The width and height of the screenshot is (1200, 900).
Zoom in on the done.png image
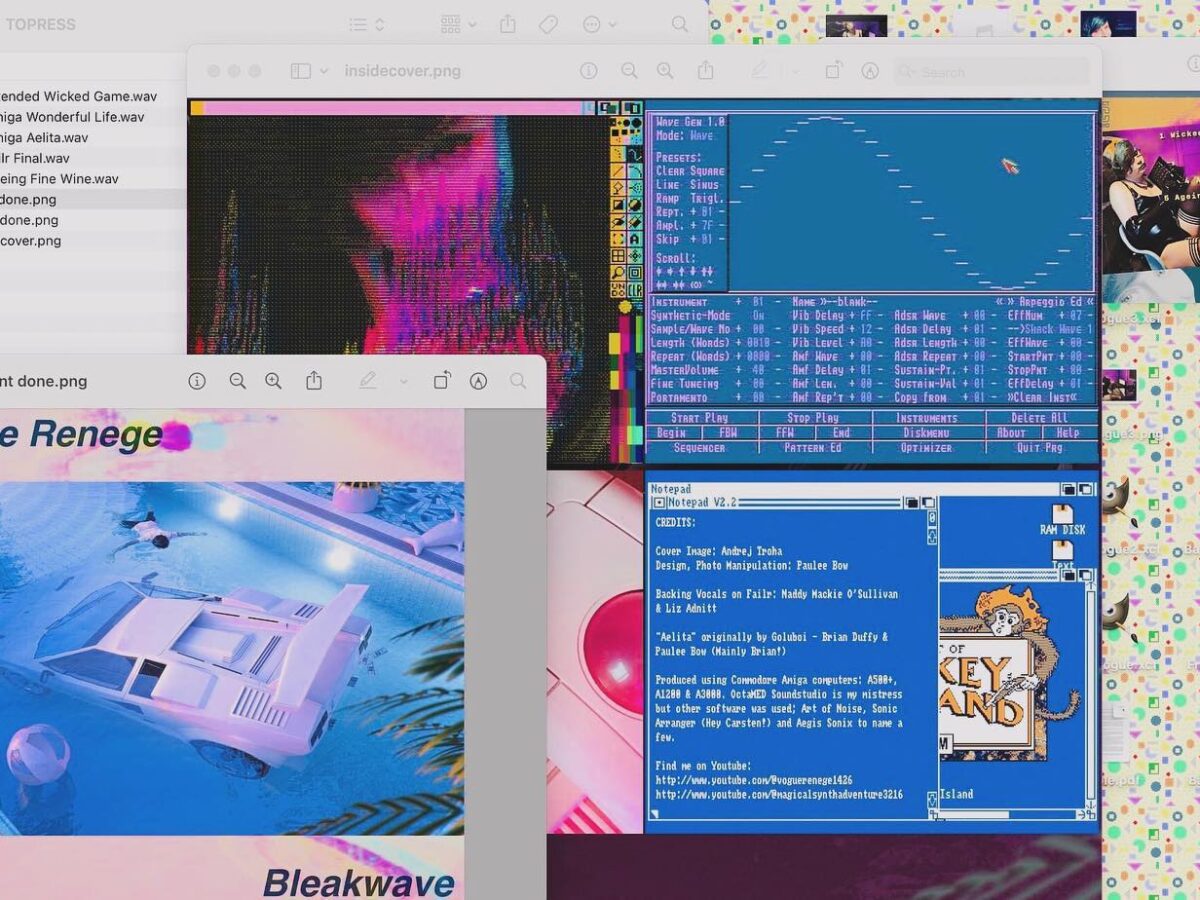[273, 381]
